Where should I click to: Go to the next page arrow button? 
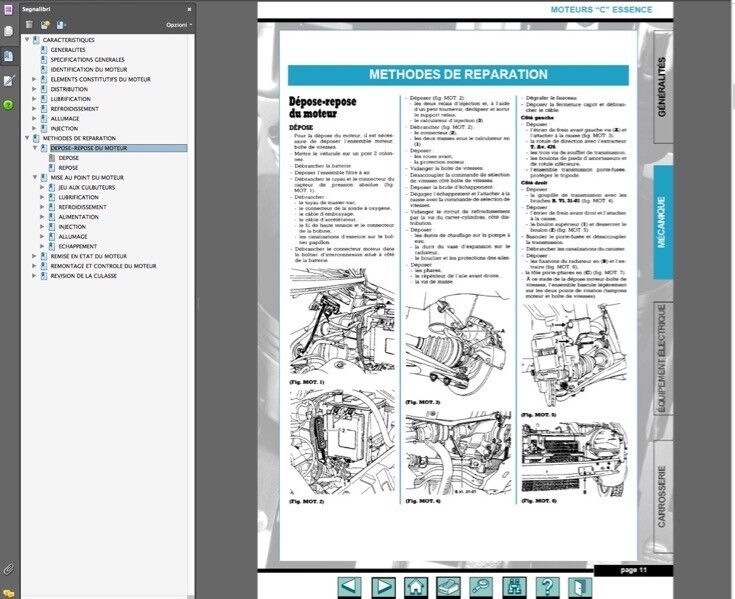[383, 587]
